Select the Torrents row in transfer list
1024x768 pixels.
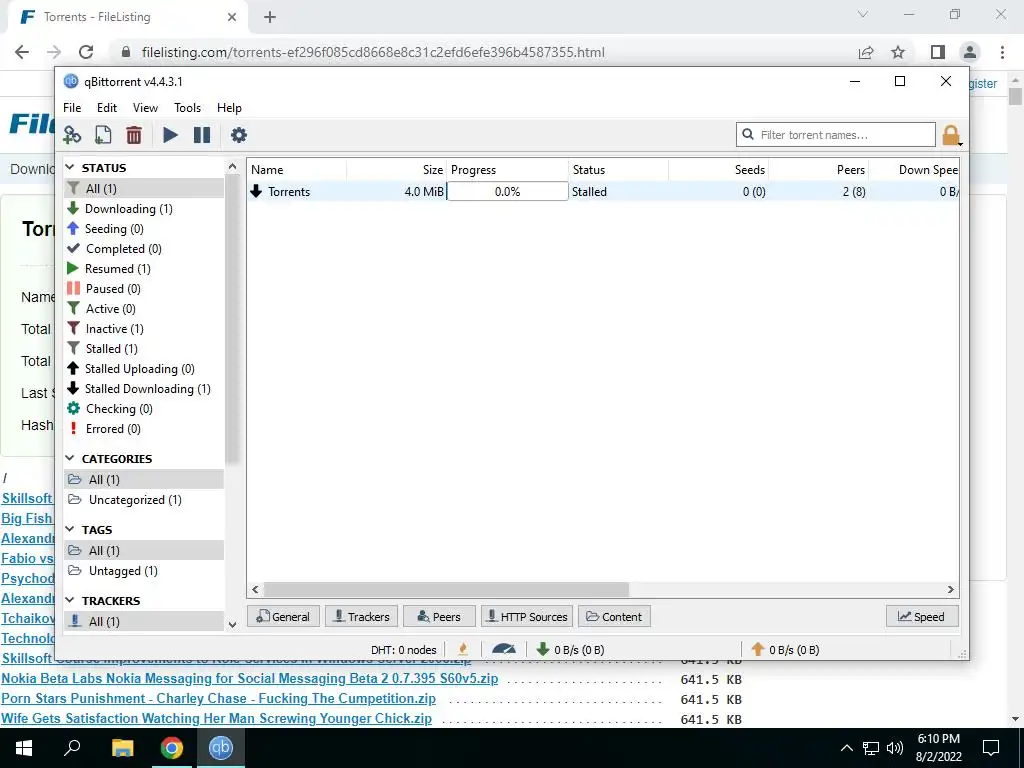pos(603,191)
